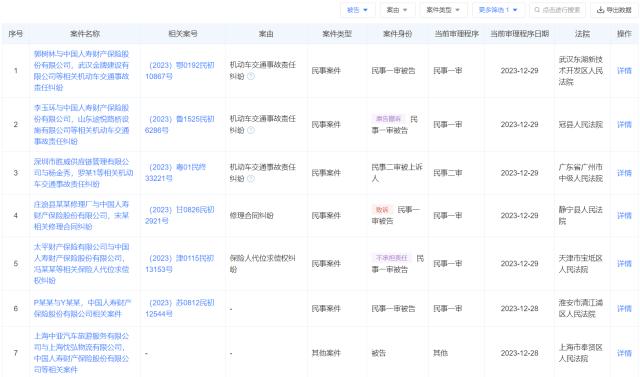The height and width of the screenshot is (377, 640).
Task: Click the 当前审理程序日期 column header
Action: click(519, 33)
